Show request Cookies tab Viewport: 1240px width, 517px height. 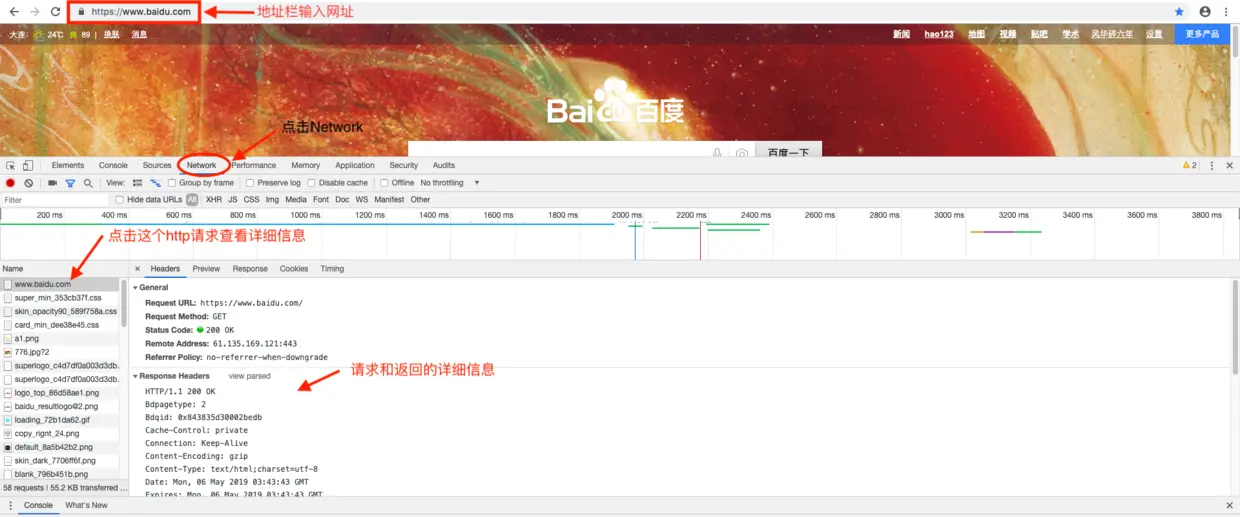294,269
